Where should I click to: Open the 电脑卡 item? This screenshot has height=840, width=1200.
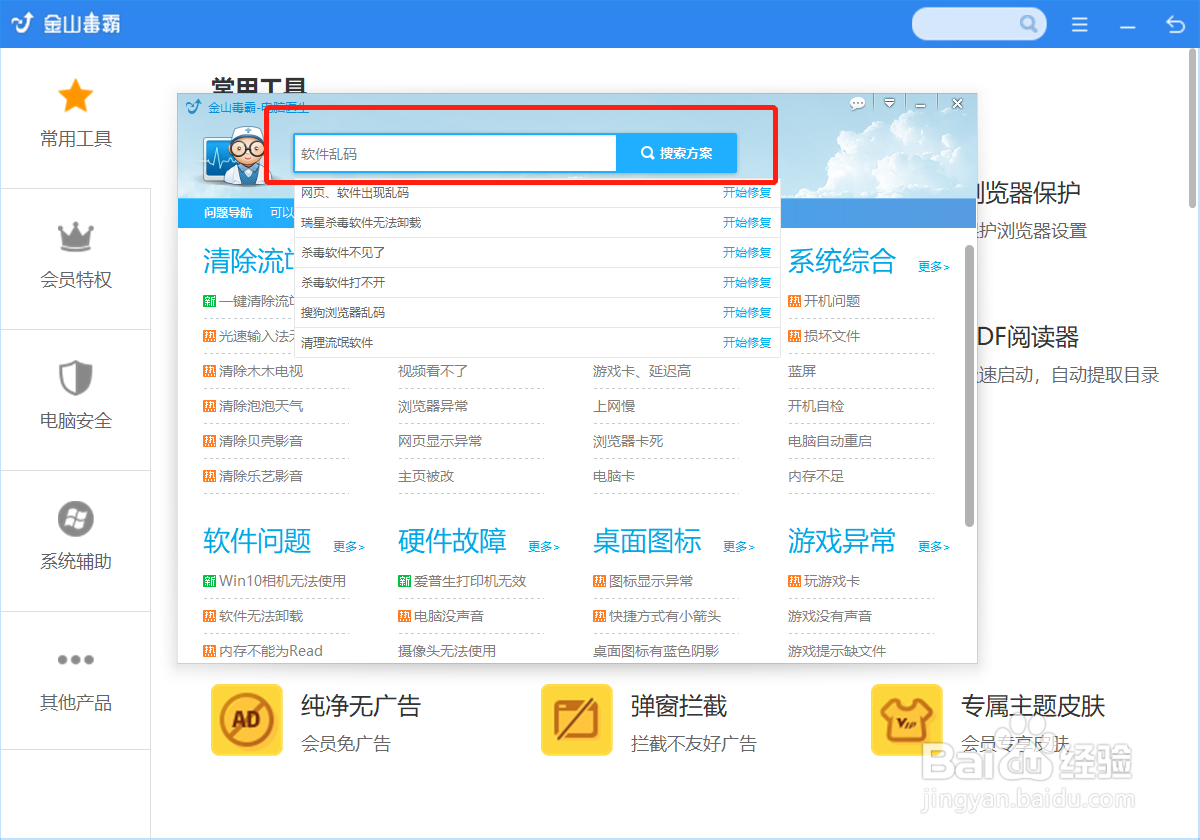pyautogui.click(x=614, y=476)
